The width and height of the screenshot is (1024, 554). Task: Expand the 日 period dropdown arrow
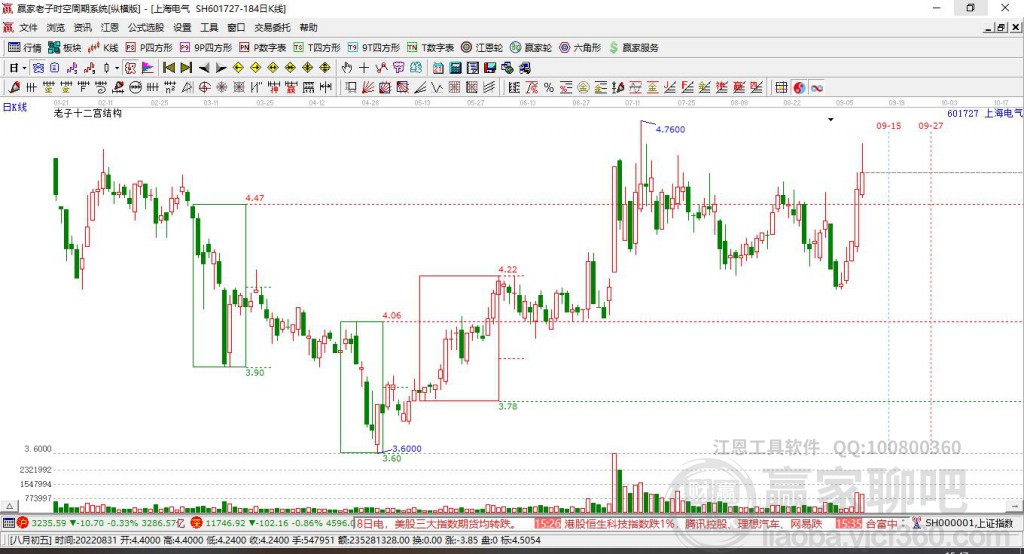[x=24, y=68]
